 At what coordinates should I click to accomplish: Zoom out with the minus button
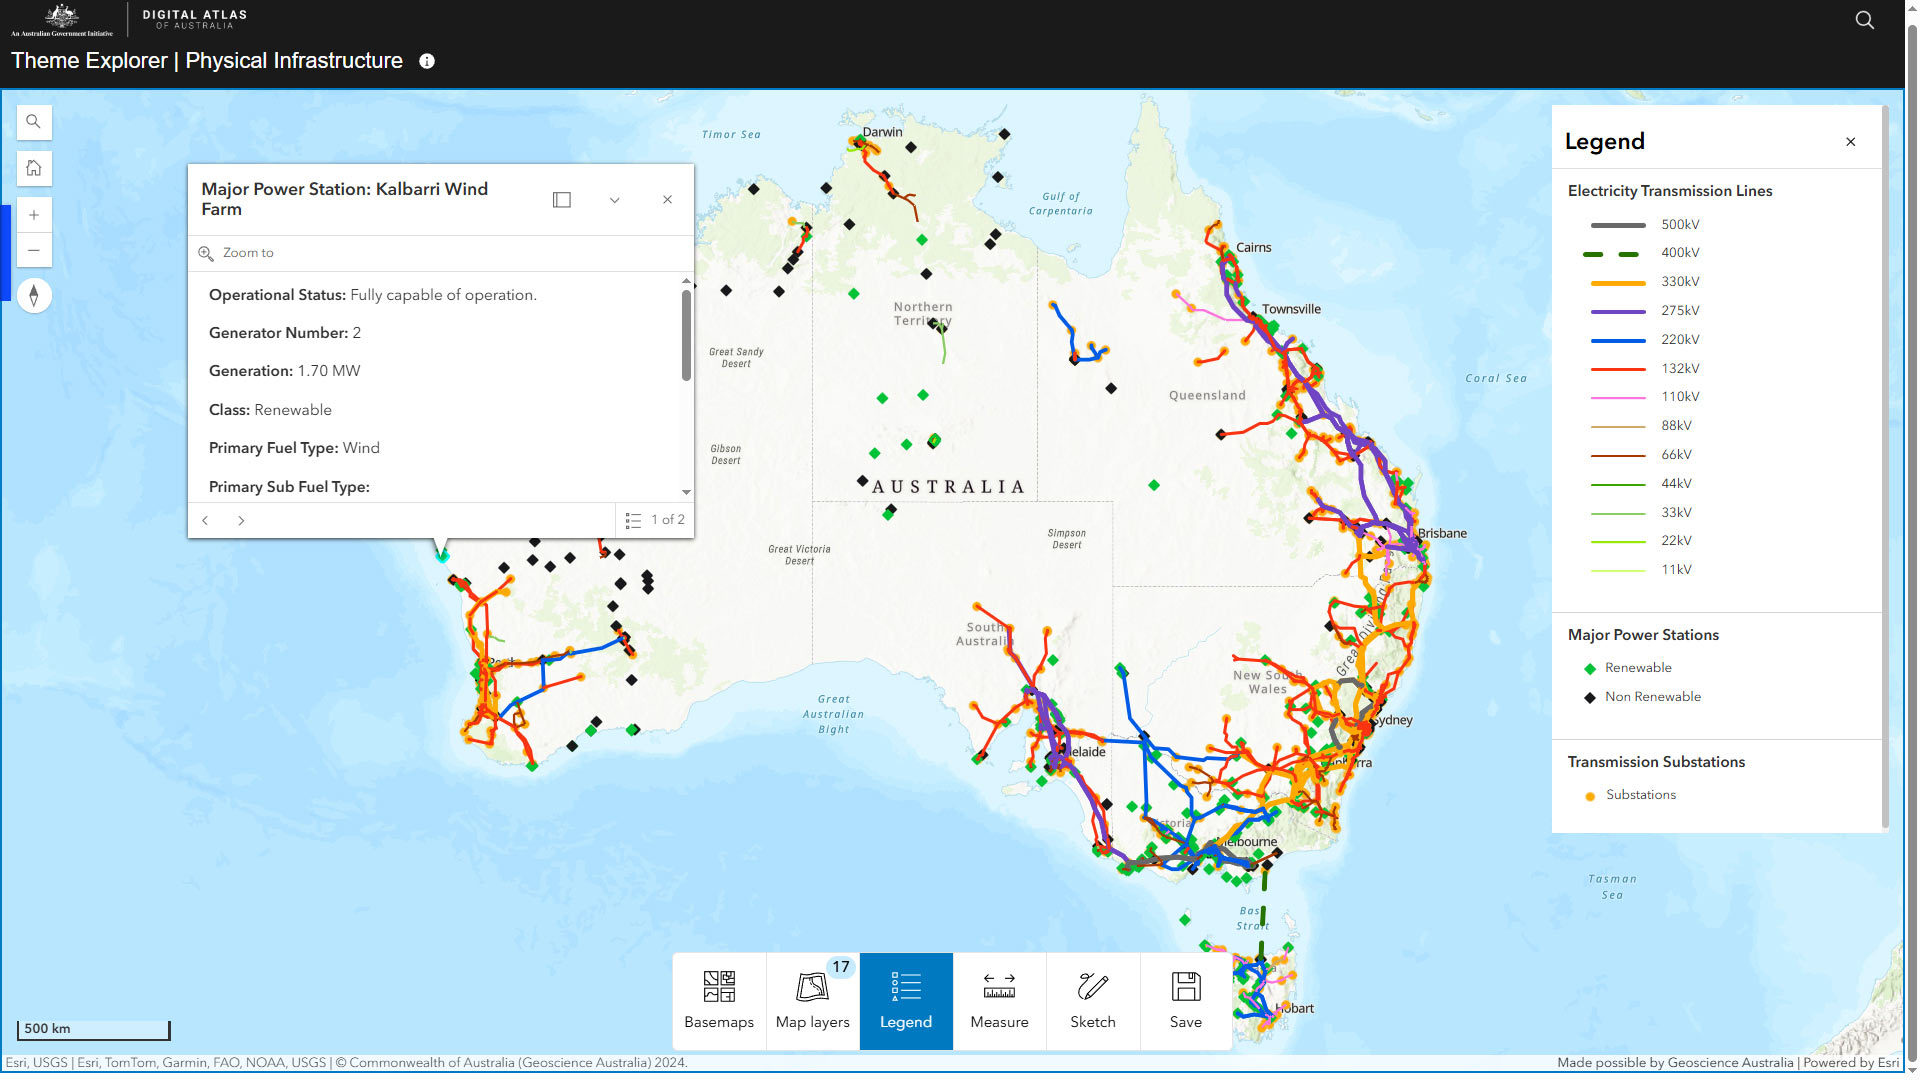(x=34, y=250)
